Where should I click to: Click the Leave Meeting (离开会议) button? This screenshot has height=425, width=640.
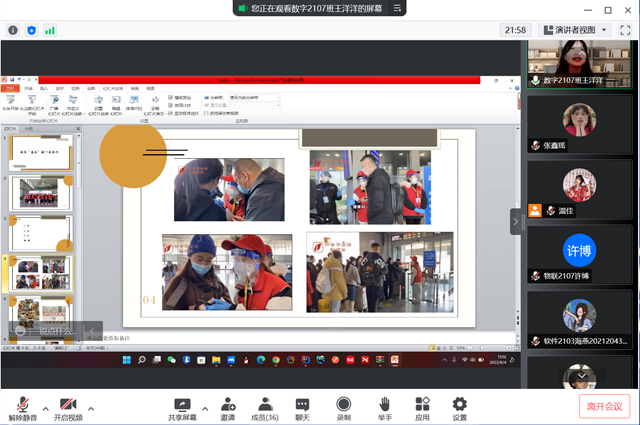604,406
